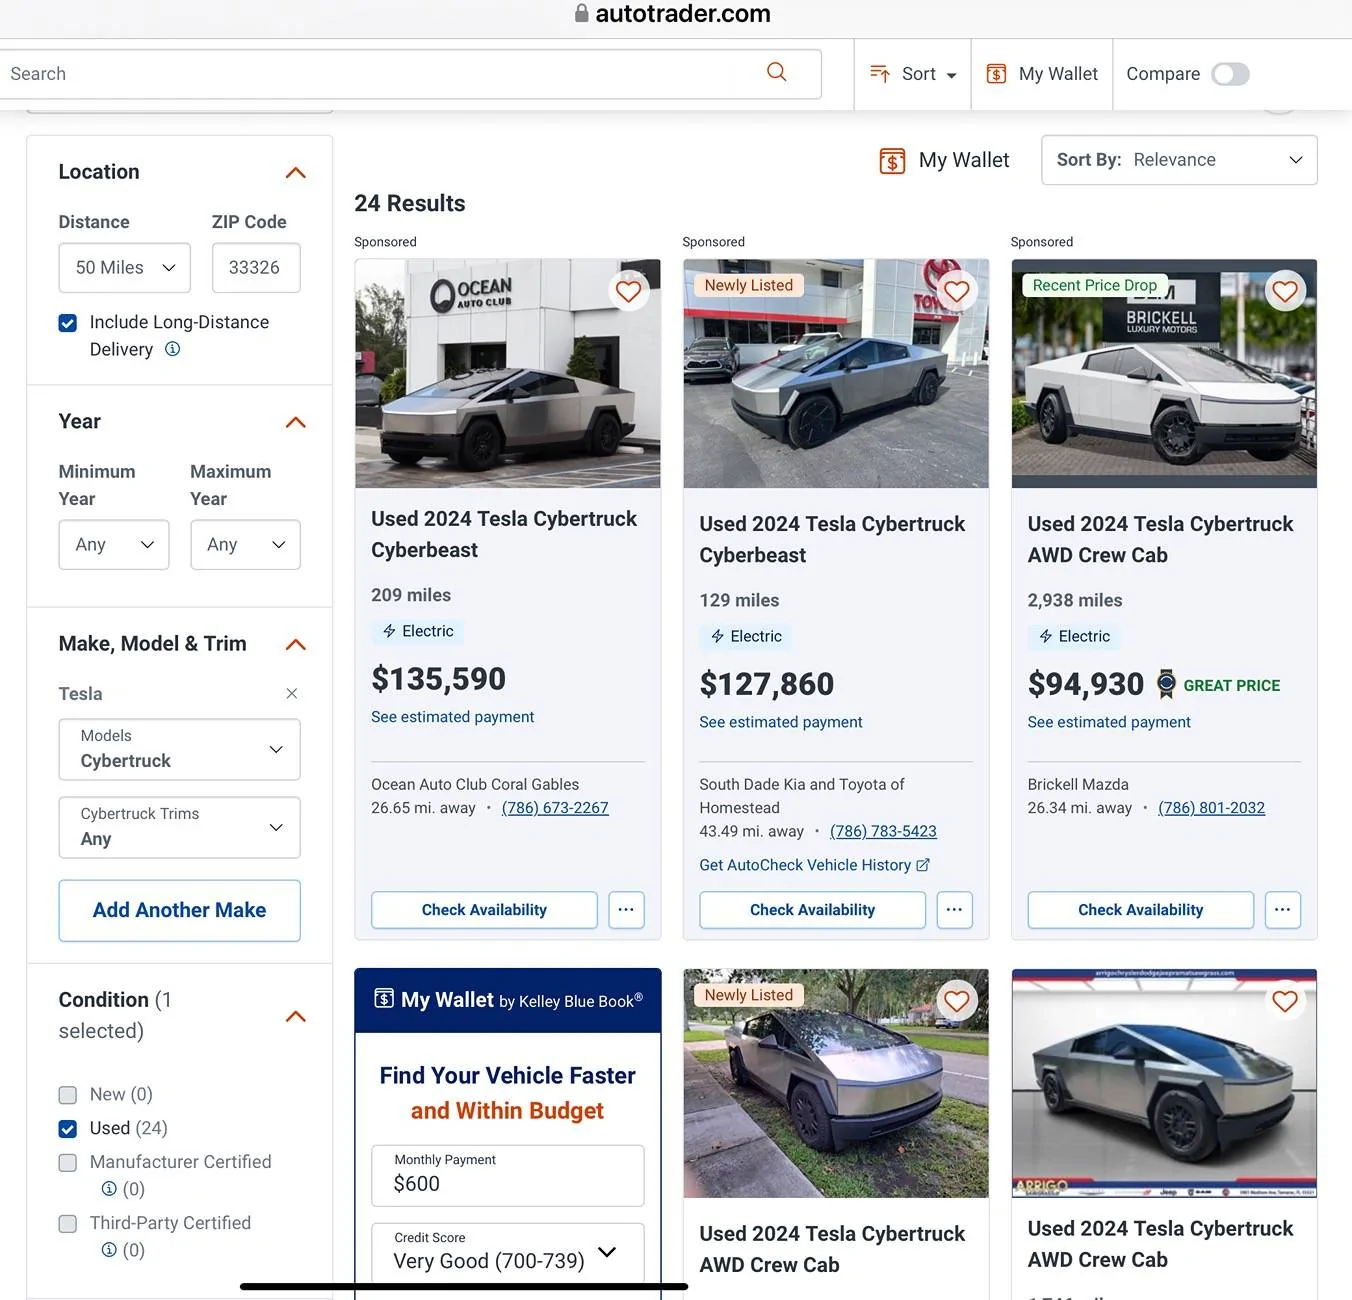Uncheck the Used condition checkbox
This screenshot has width=1352, height=1300.
pos(68,1129)
